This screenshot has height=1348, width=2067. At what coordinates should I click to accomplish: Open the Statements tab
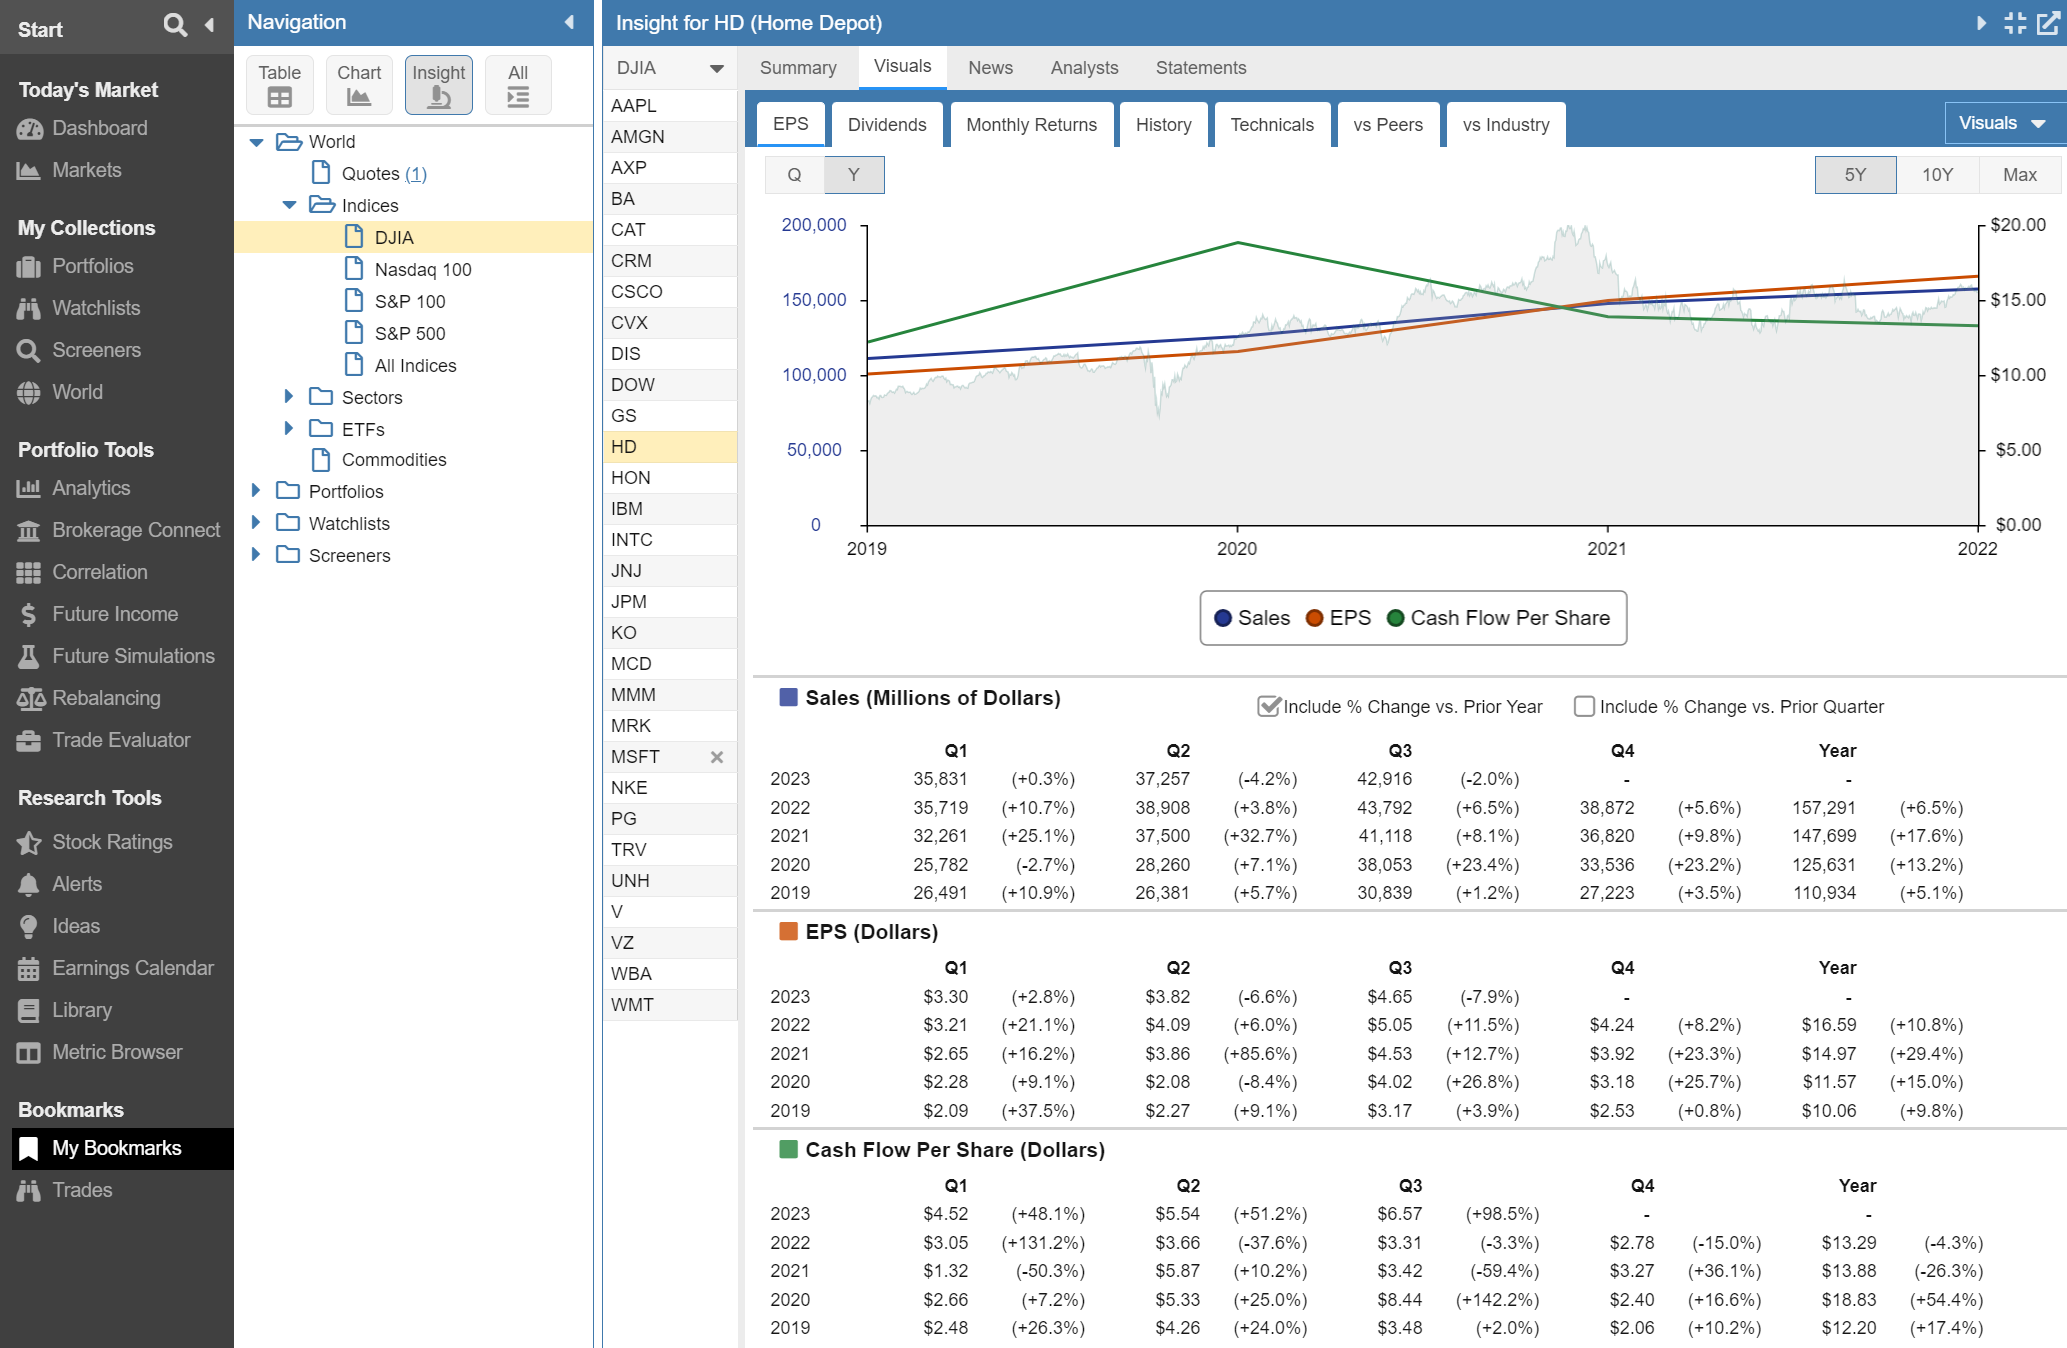tap(1201, 68)
